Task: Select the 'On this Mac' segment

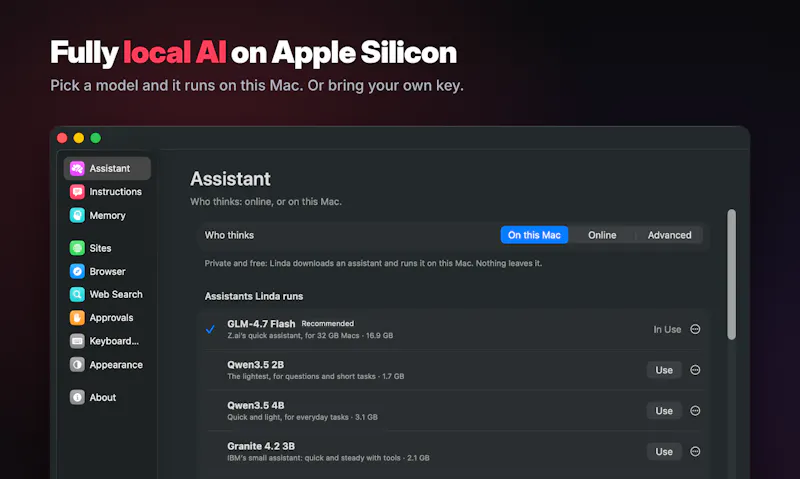Action: (534, 235)
